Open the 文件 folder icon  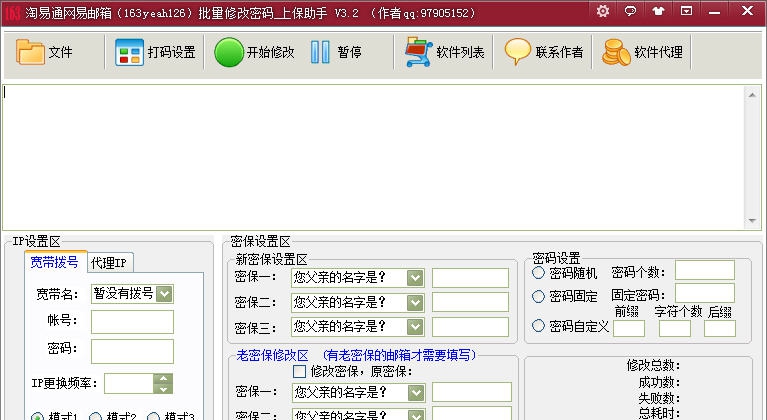[30, 52]
